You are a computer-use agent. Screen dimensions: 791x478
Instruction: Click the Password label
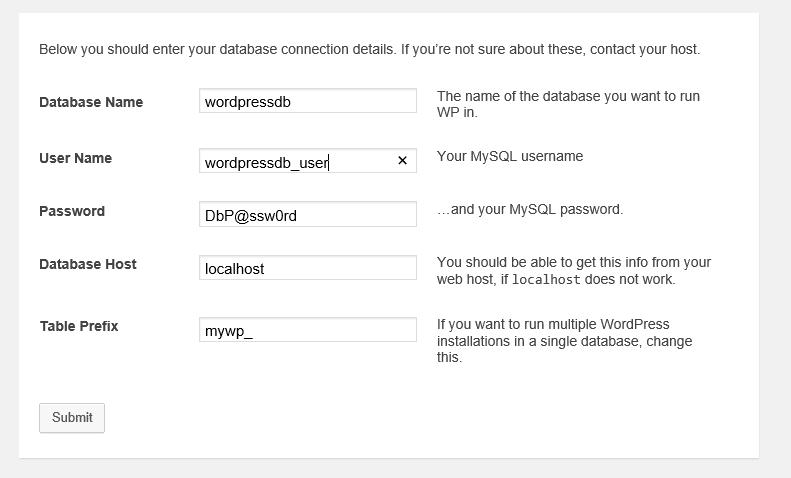[x=72, y=211]
